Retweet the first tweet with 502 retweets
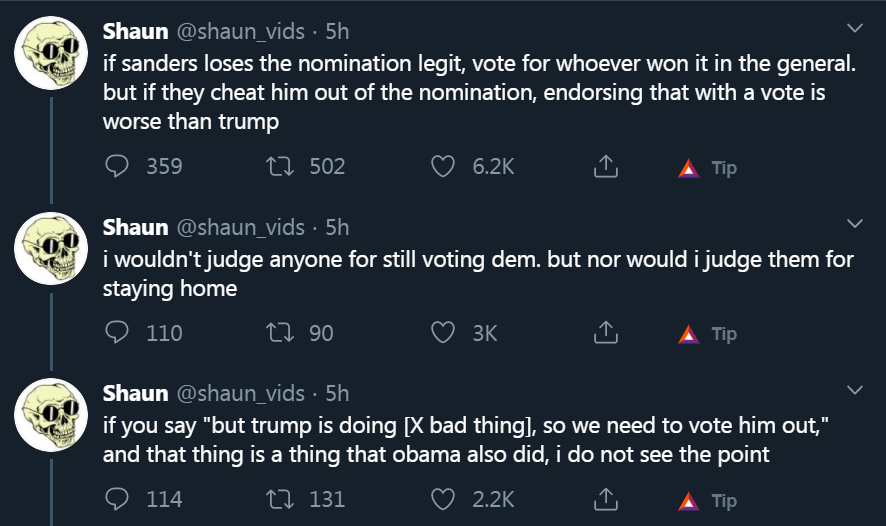This screenshot has width=886, height=526. pos(280,166)
